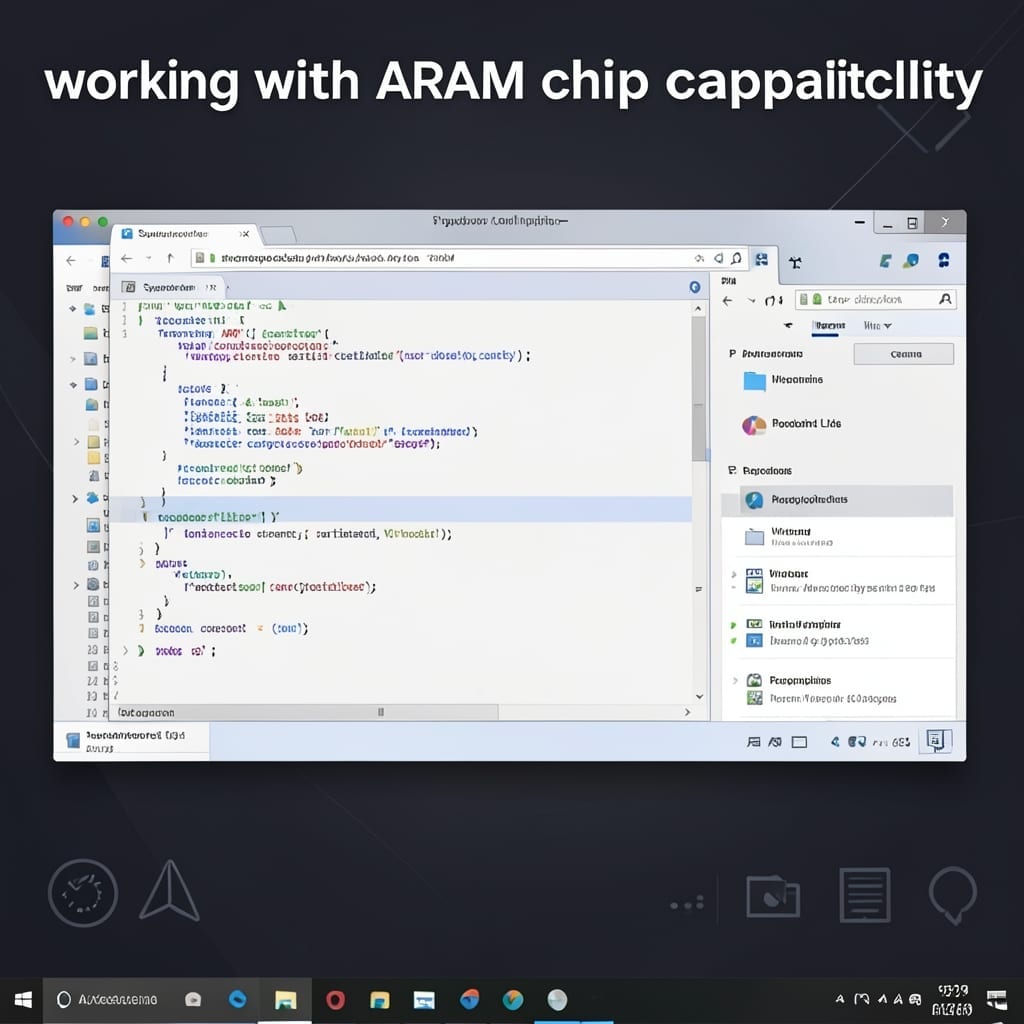The image size is (1024, 1024).
Task: Open the "Hita" dropdown in the right panel
Action: coord(877,325)
